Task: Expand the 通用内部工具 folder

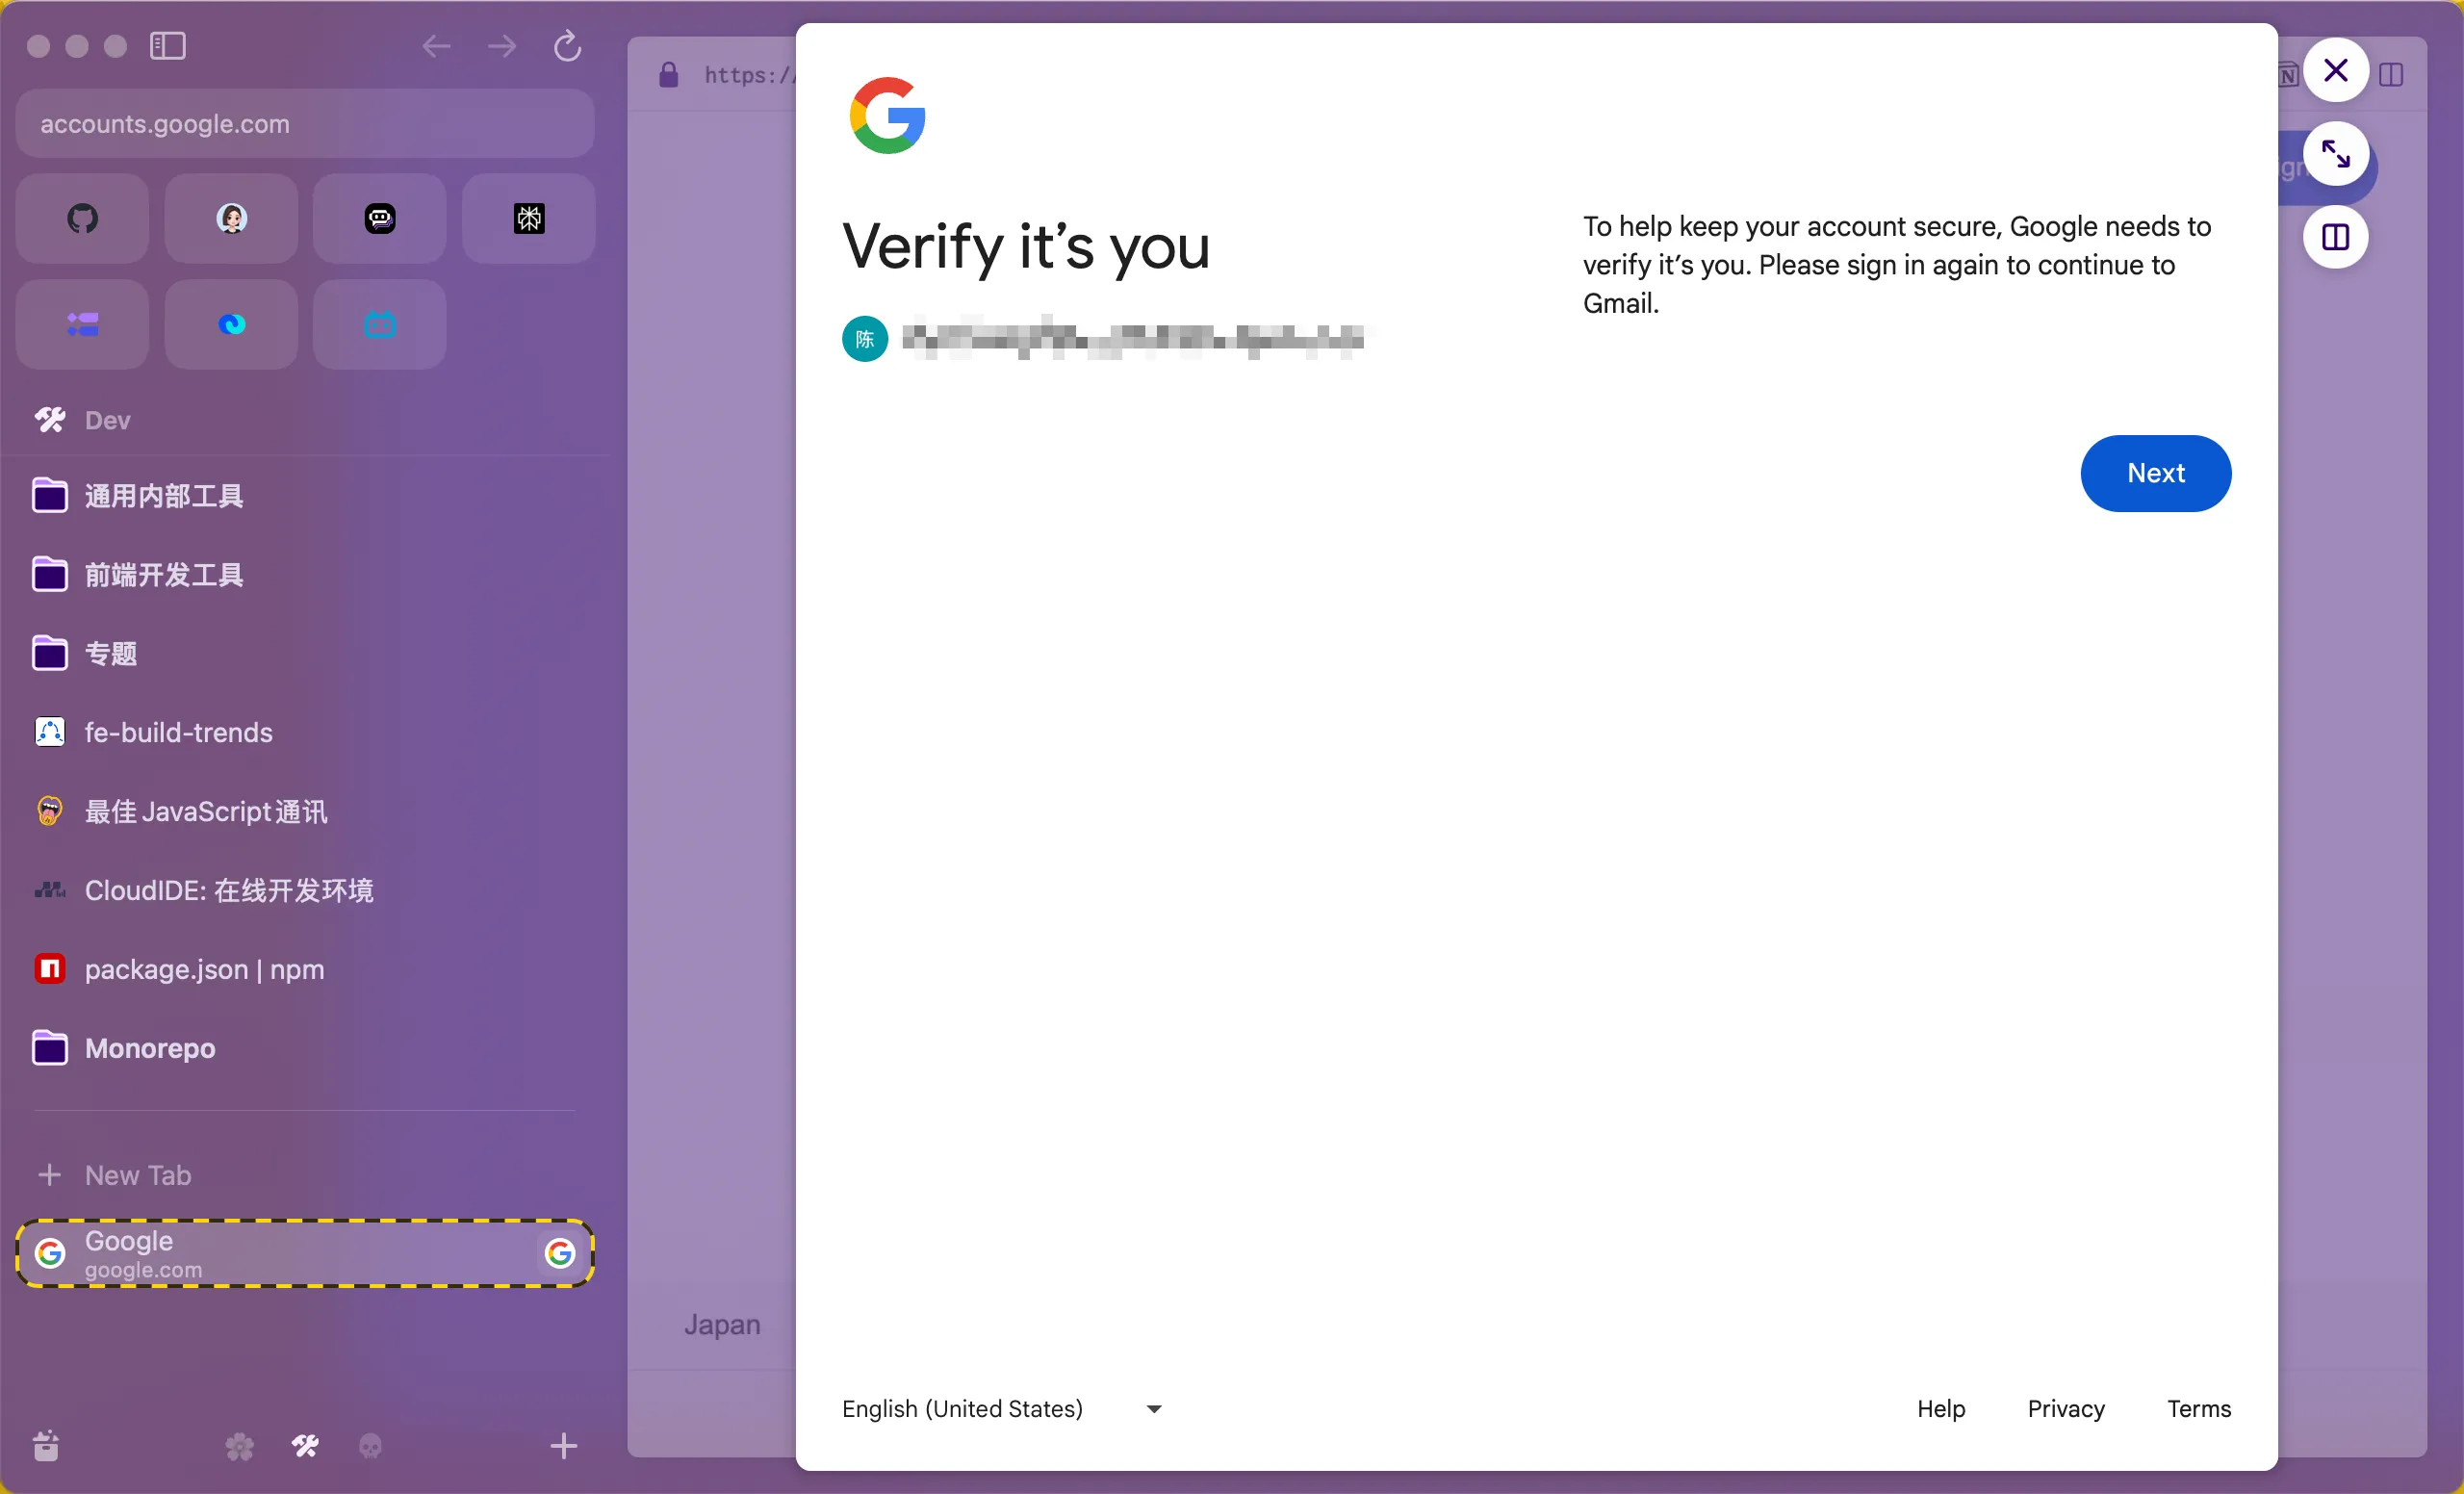Action: coord(163,496)
